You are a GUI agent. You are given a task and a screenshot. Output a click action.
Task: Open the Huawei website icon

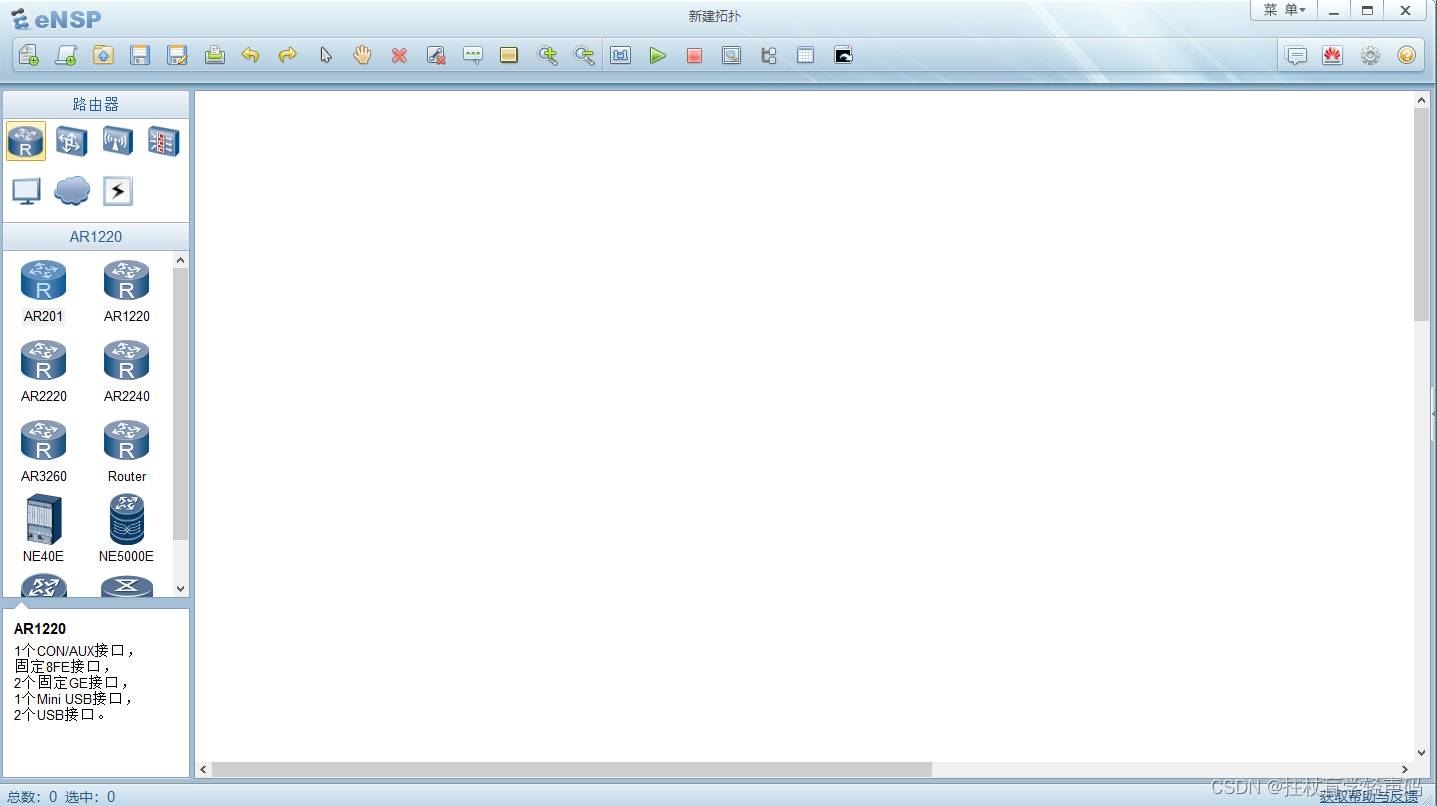coord(1332,55)
